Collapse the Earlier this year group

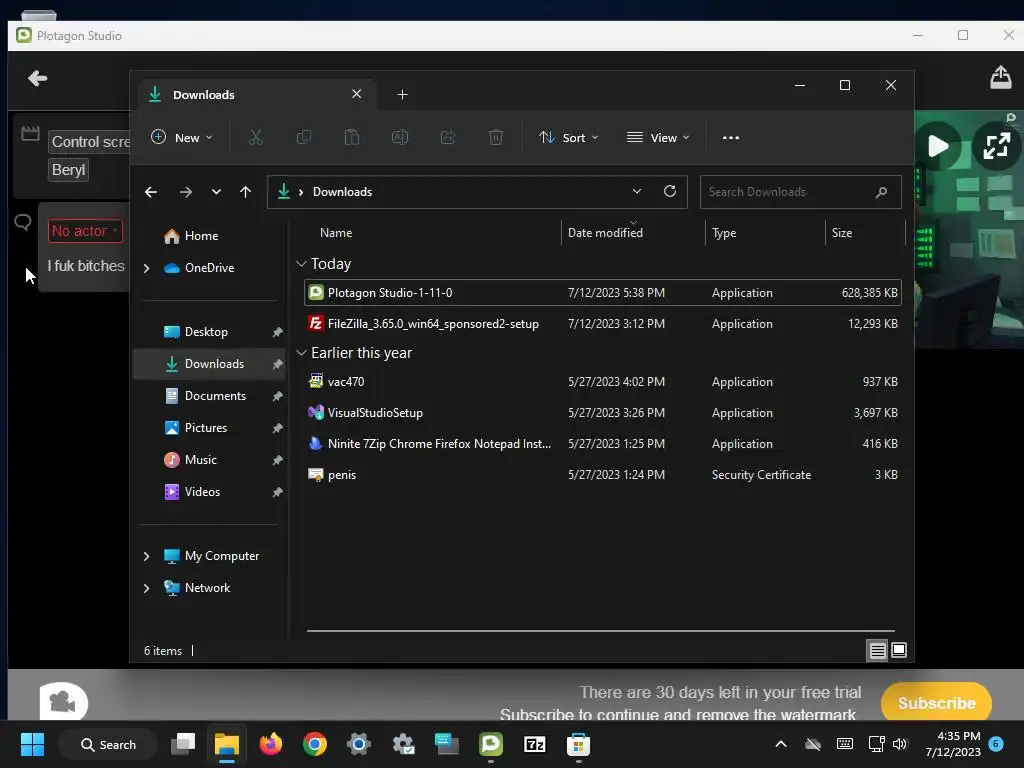coord(301,353)
